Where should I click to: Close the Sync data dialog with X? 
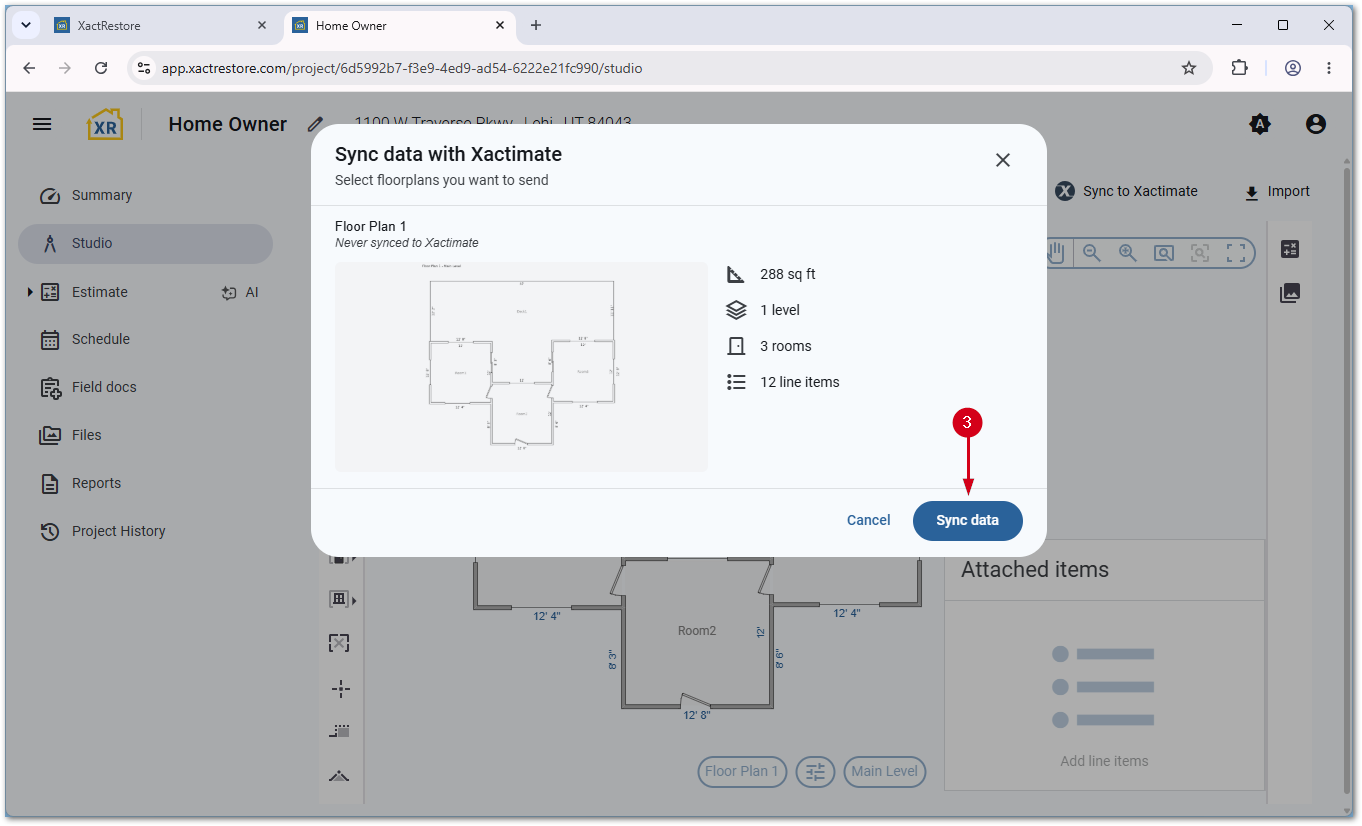coord(1003,160)
